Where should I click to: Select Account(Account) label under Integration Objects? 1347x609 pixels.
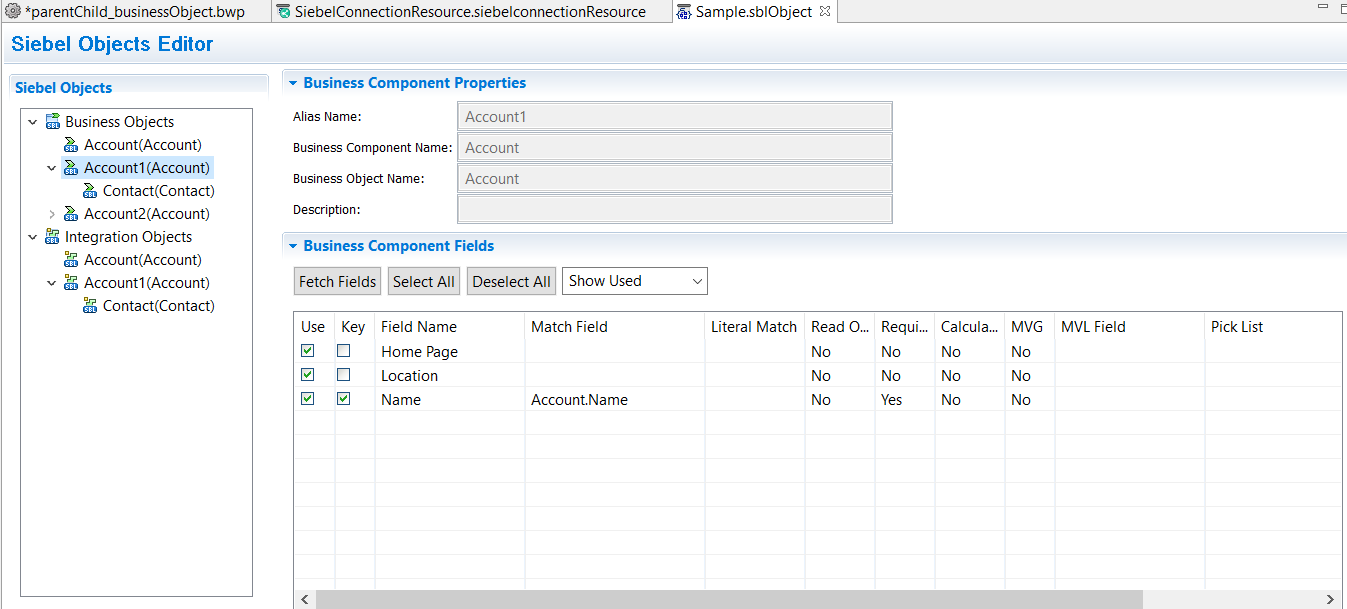coord(142,260)
